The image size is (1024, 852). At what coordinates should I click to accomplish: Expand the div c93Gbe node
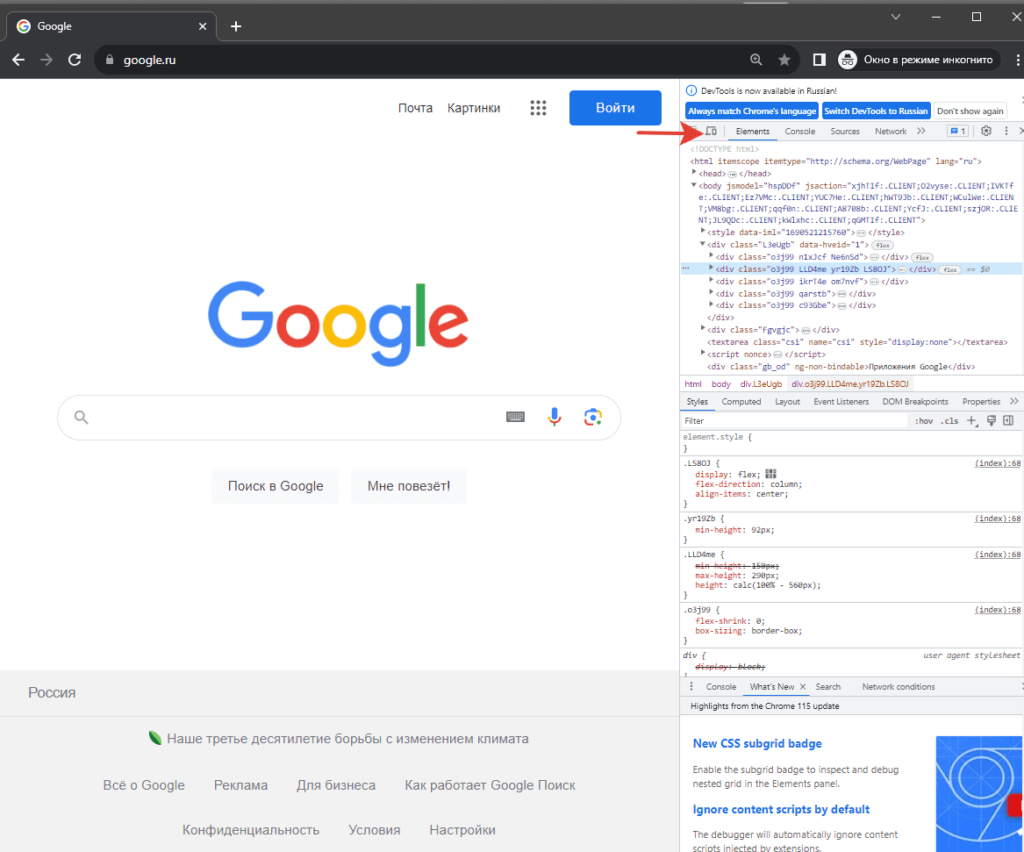coord(711,304)
